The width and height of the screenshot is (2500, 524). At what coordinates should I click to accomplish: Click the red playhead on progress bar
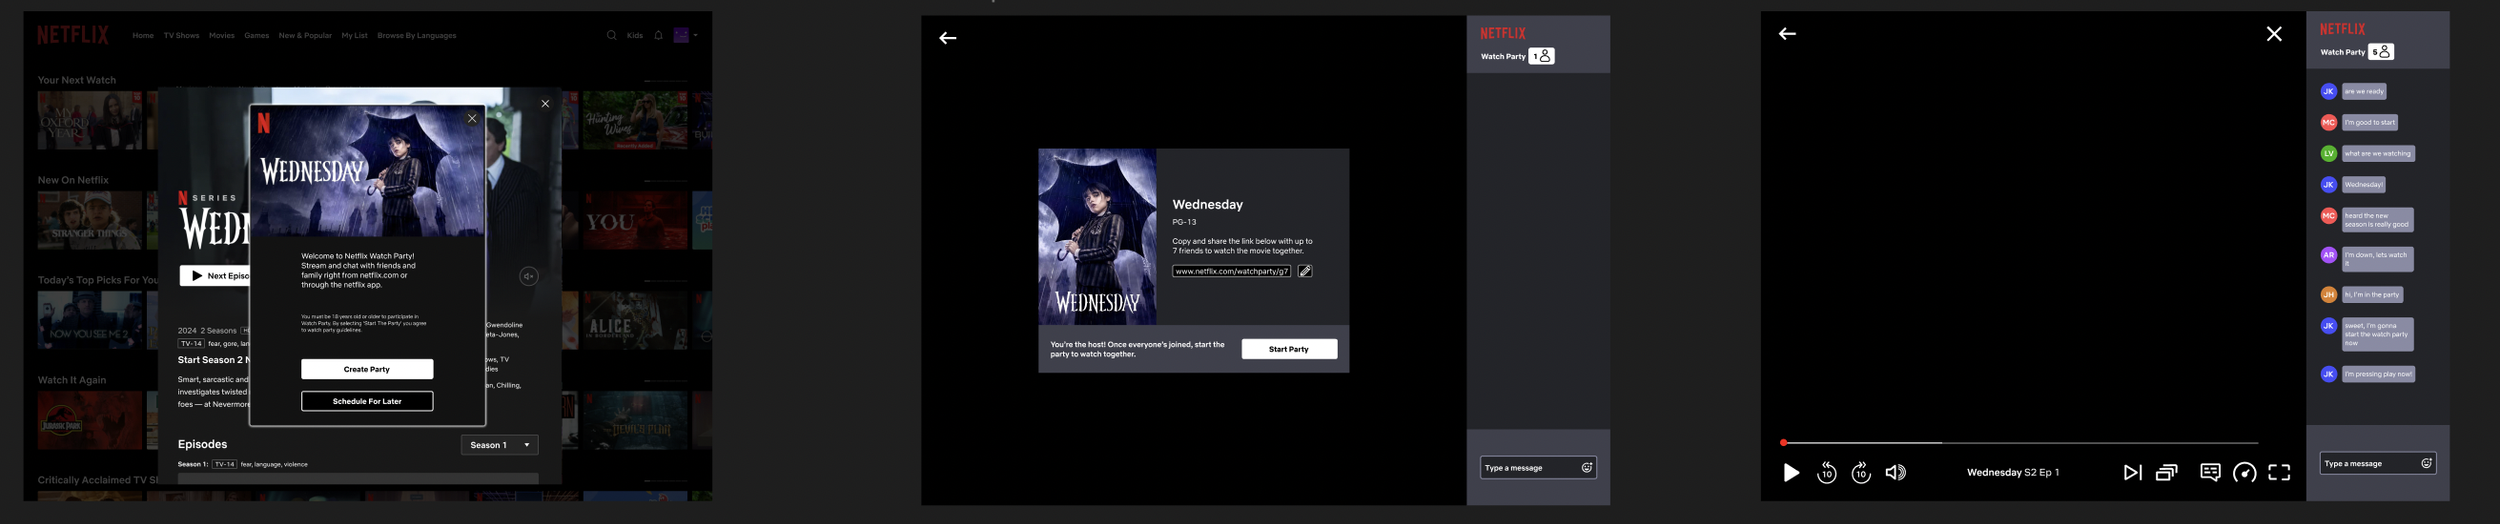tap(1783, 443)
